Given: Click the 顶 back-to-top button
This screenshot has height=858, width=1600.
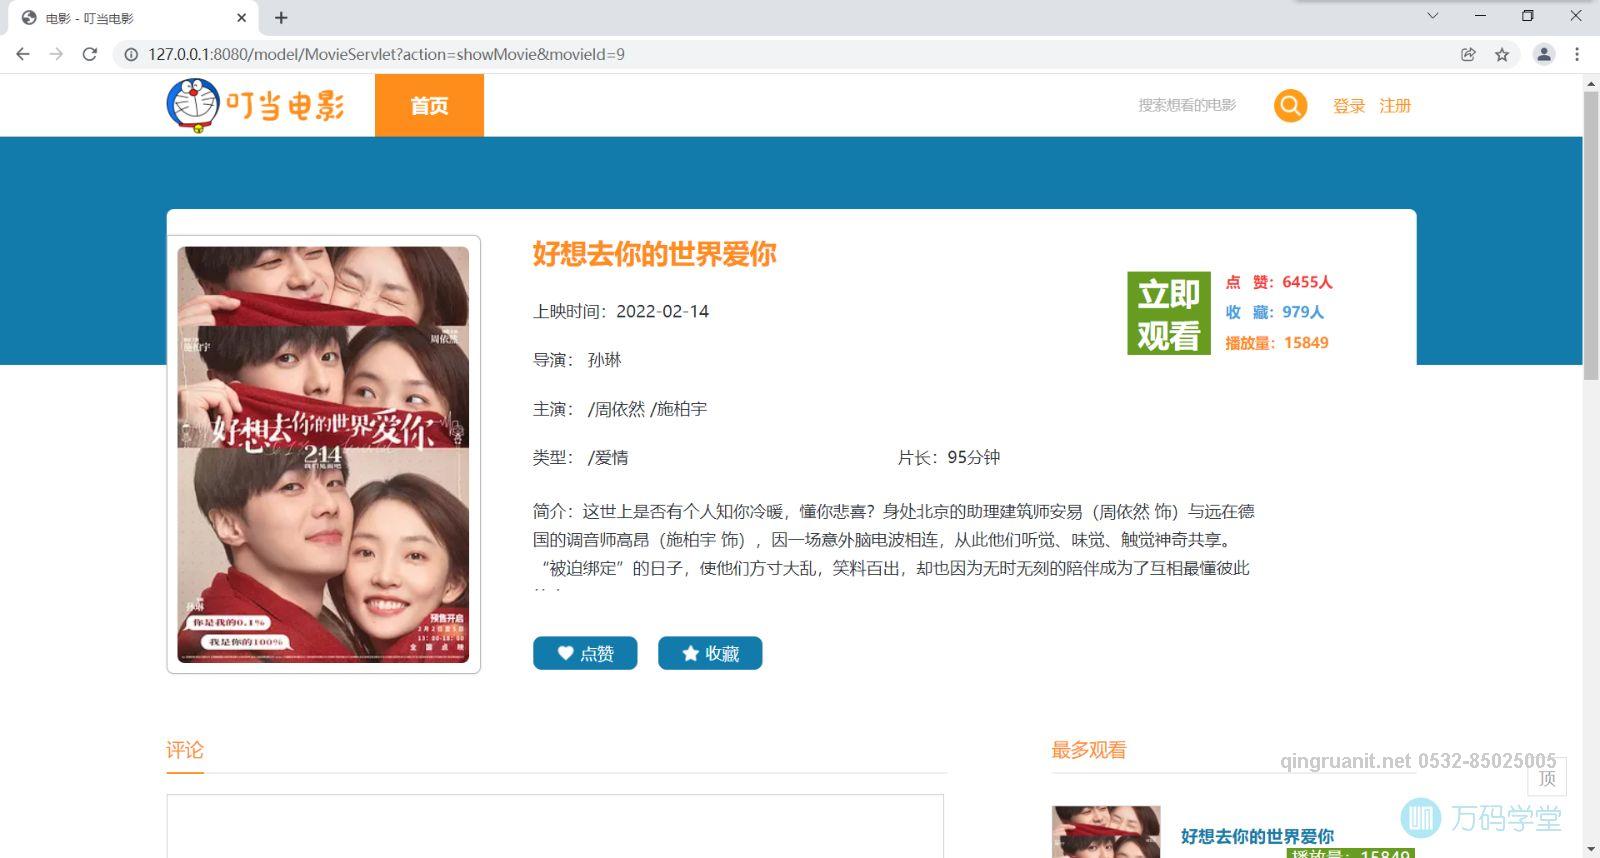Looking at the screenshot, I should [x=1547, y=777].
